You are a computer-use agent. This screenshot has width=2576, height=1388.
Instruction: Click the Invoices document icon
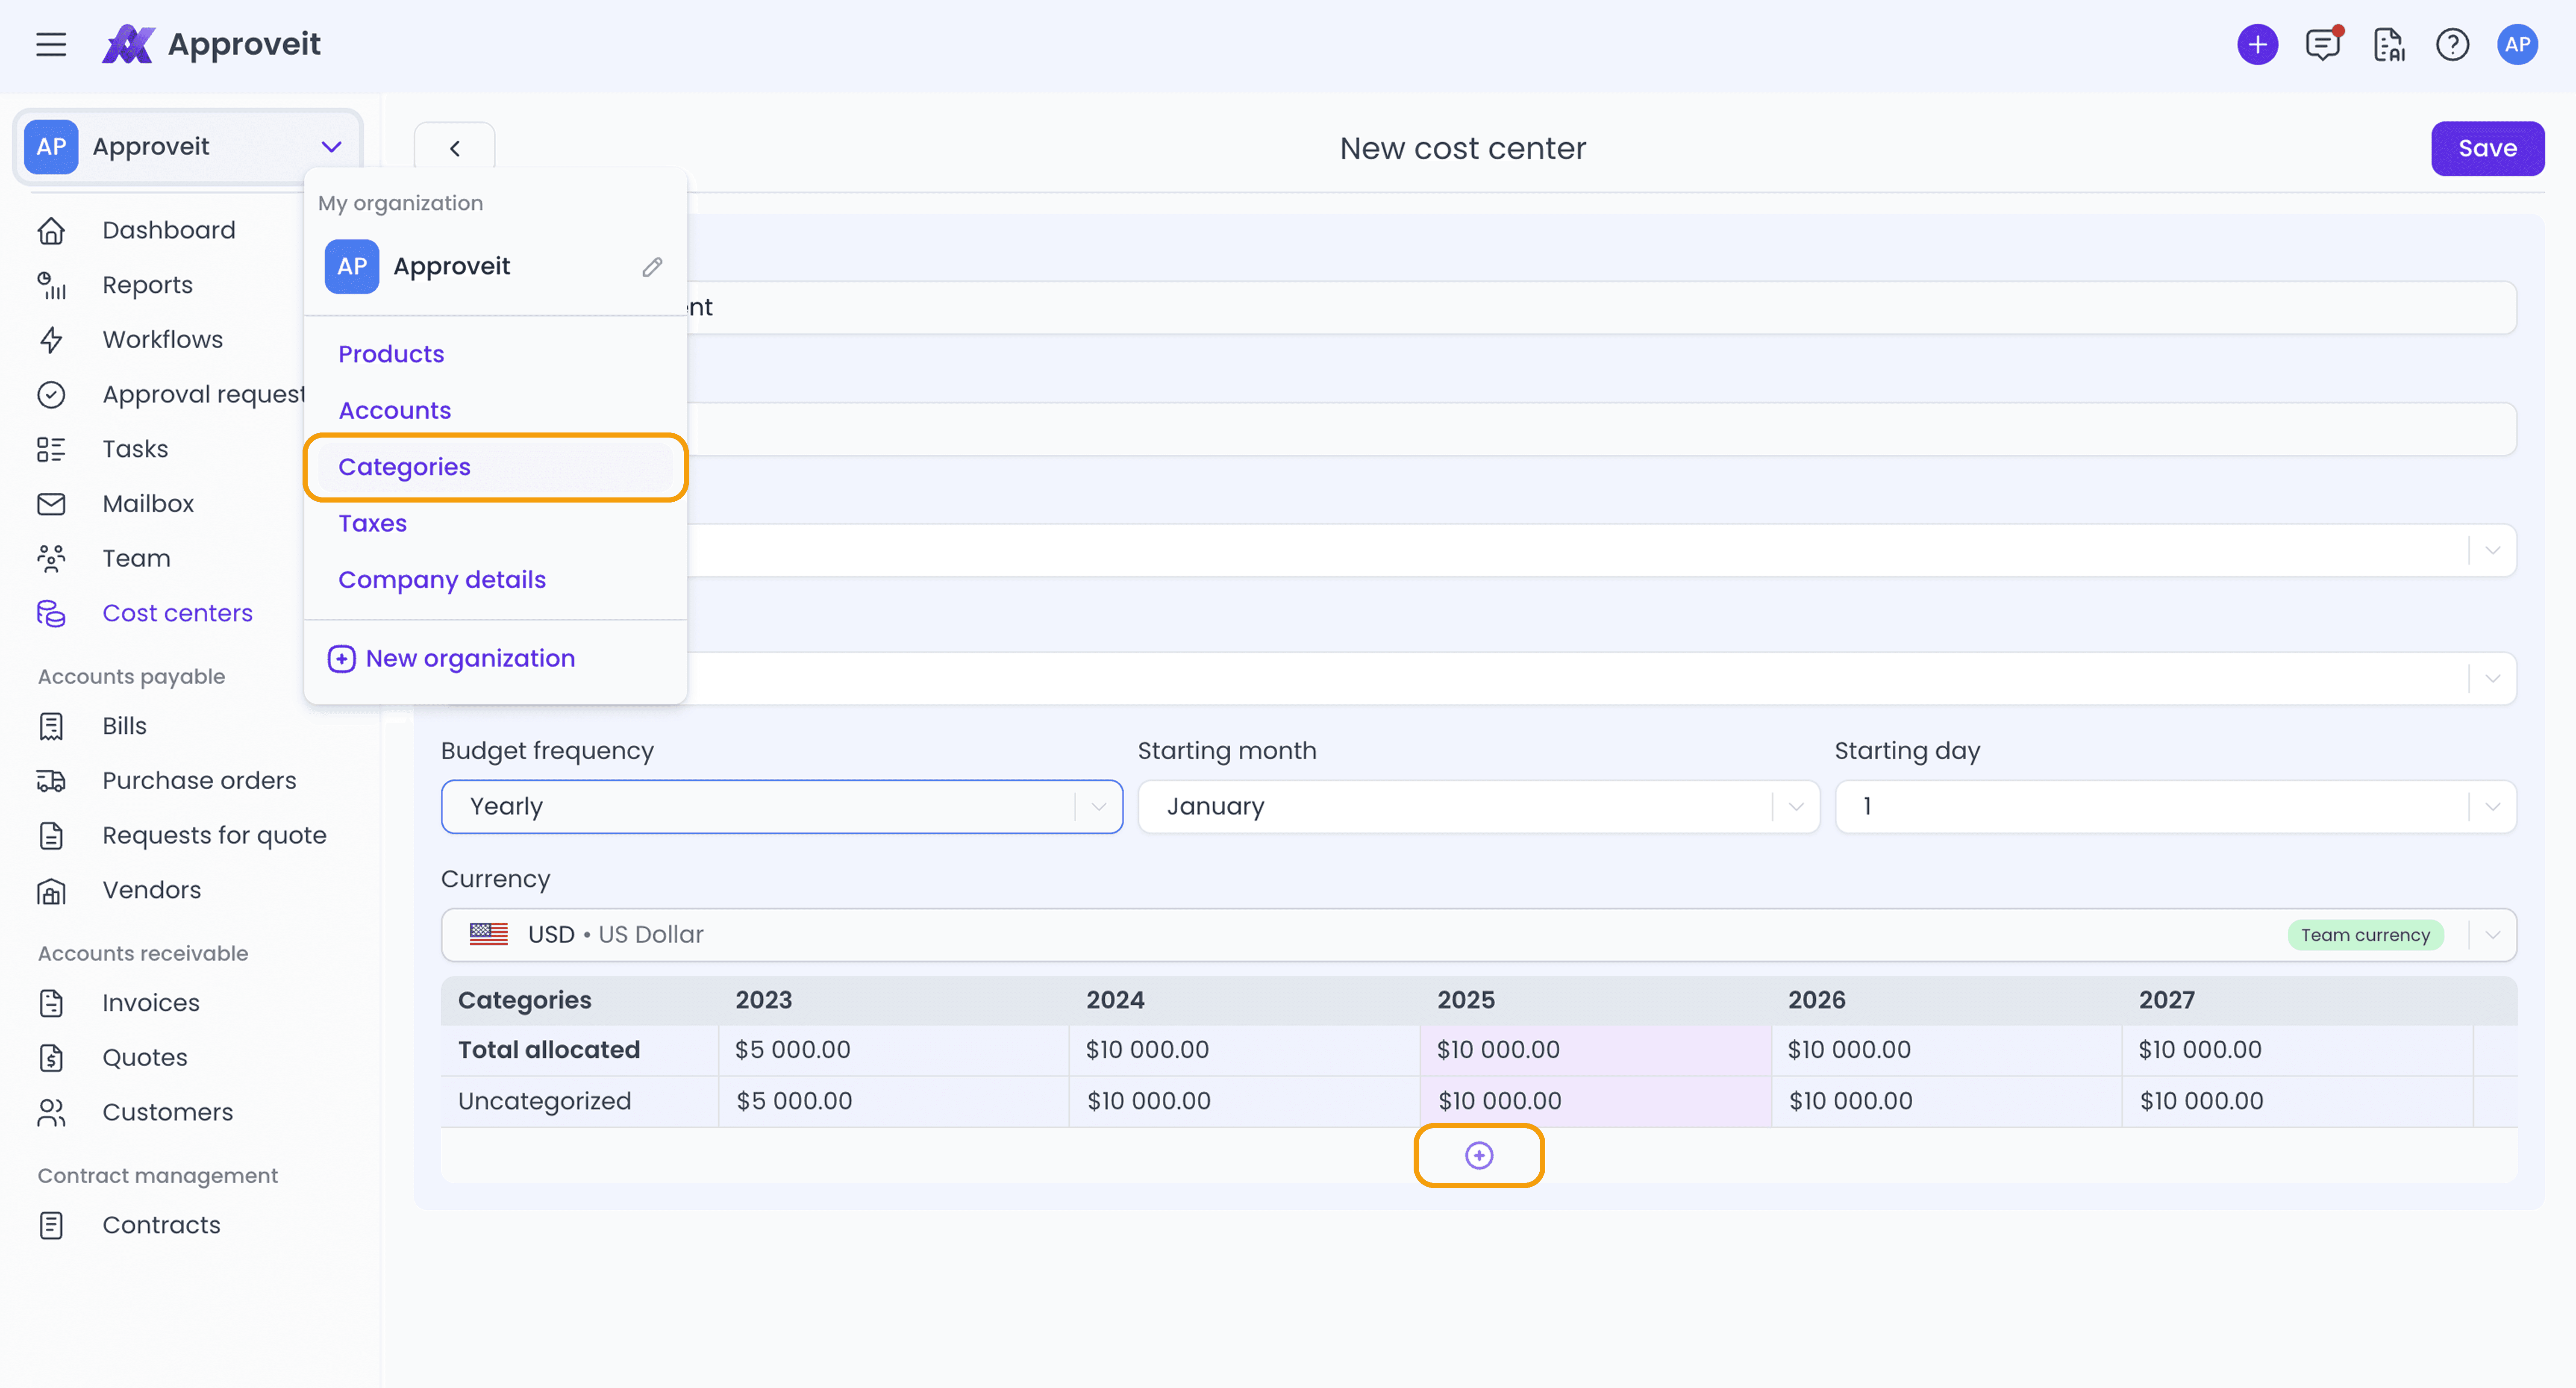tap(51, 1003)
